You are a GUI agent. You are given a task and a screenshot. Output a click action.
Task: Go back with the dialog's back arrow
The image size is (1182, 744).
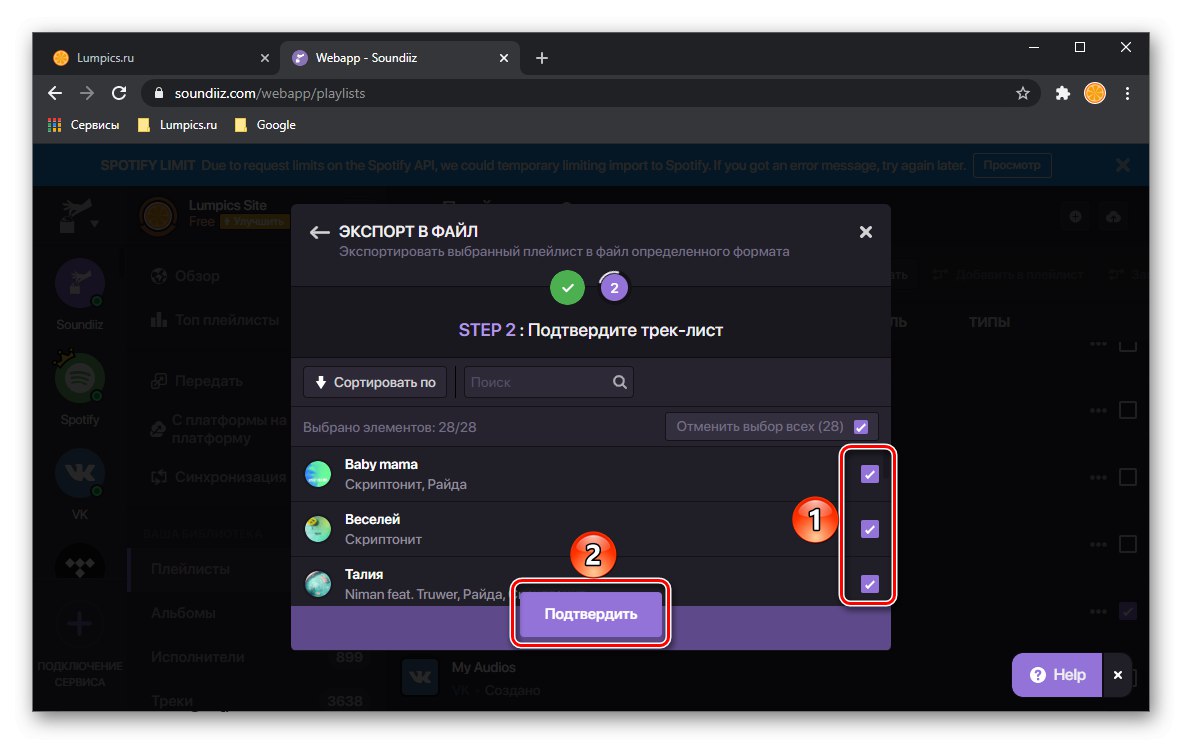[319, 232]
